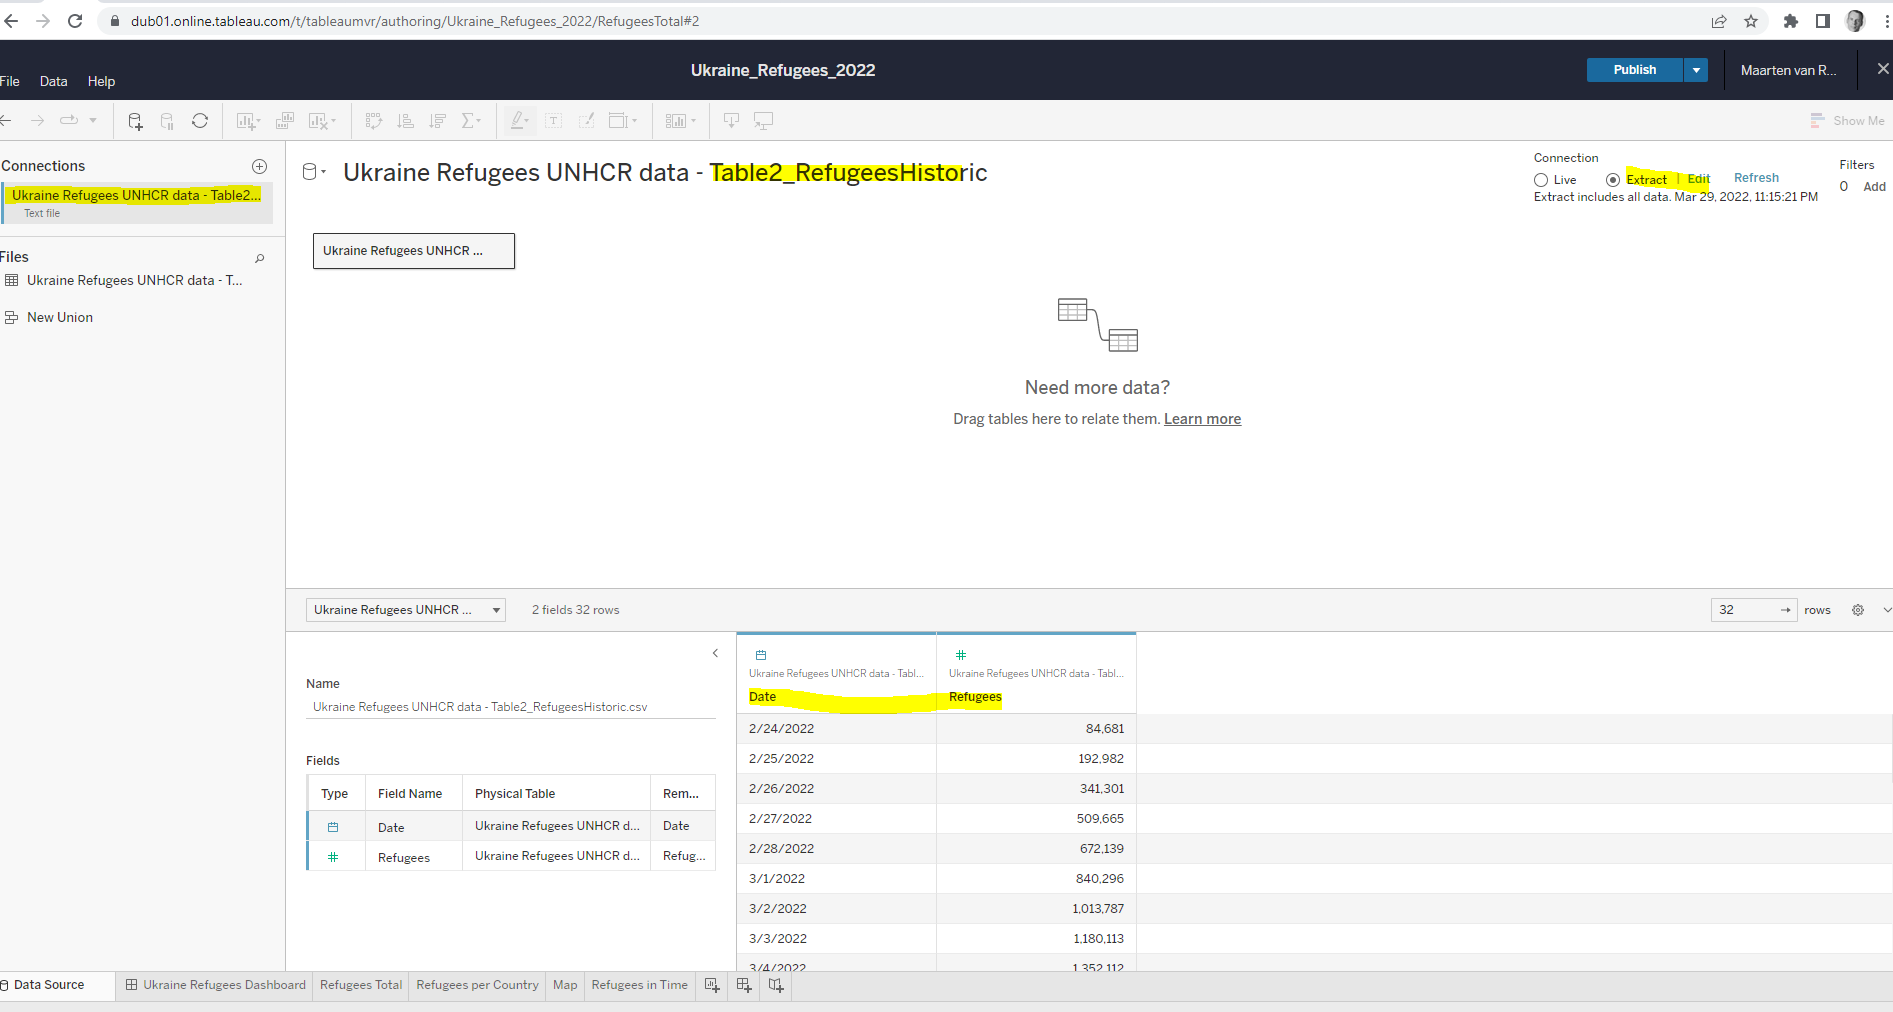Click Edit extract link
The height and width of the screenshot is (1012, 1893).
[x=1699, y=180]
